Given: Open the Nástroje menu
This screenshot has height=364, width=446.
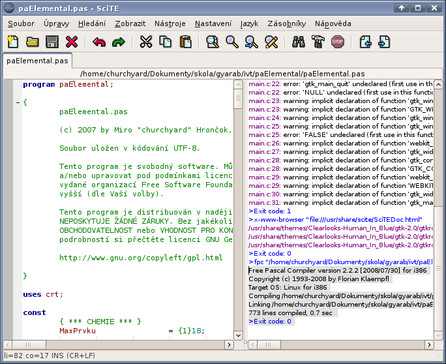Looking at the screenshot, I should 170,24.
